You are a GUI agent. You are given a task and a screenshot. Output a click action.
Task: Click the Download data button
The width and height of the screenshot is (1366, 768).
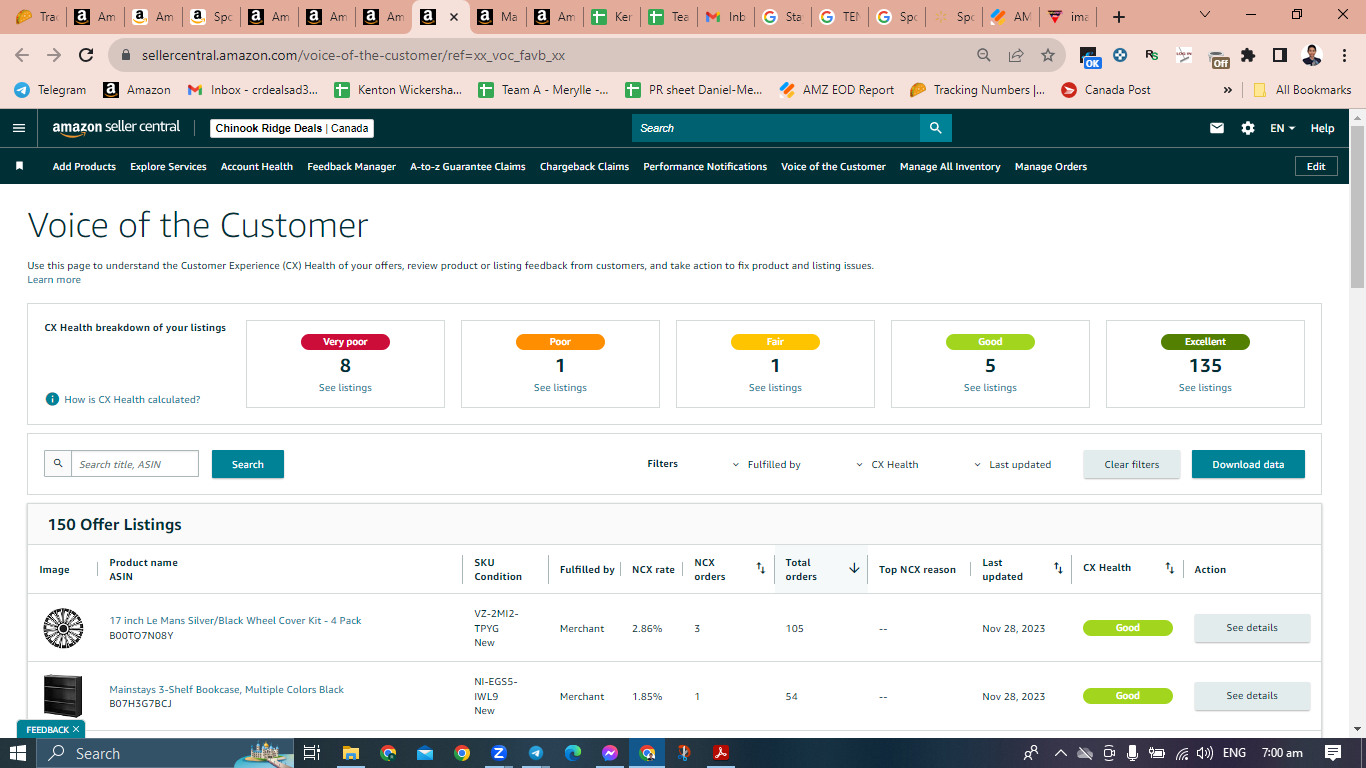pyautogui.click(x=1248, y=464)
